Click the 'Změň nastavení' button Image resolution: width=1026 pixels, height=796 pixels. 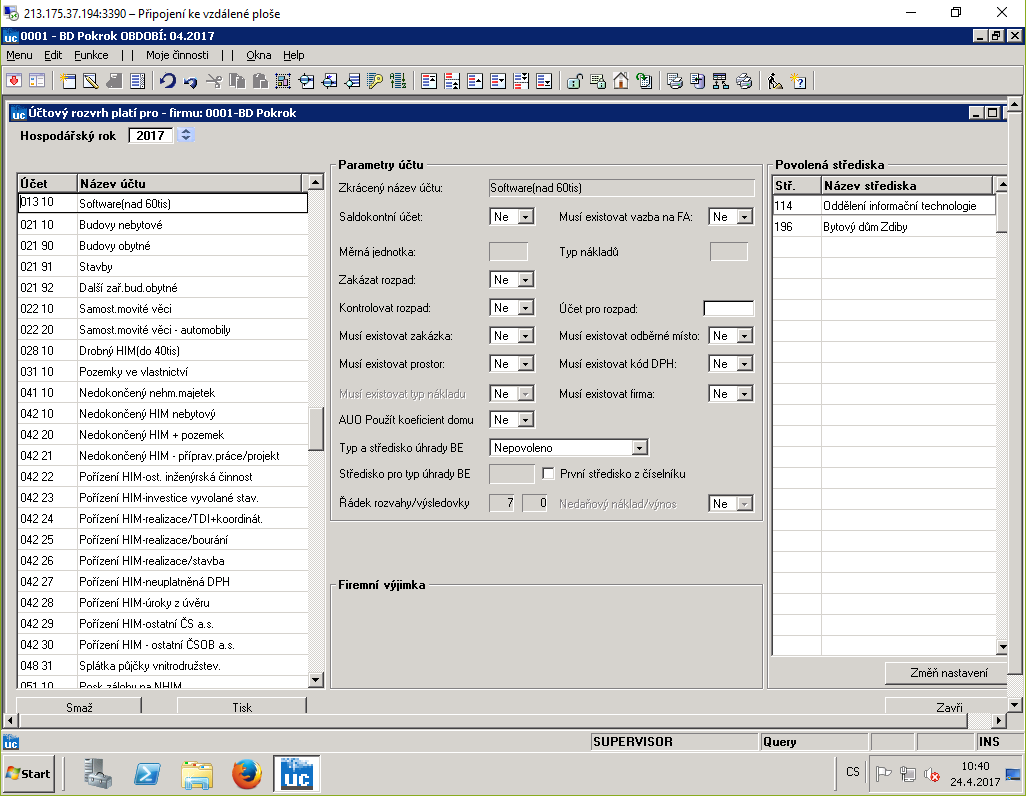pos(948,673)
